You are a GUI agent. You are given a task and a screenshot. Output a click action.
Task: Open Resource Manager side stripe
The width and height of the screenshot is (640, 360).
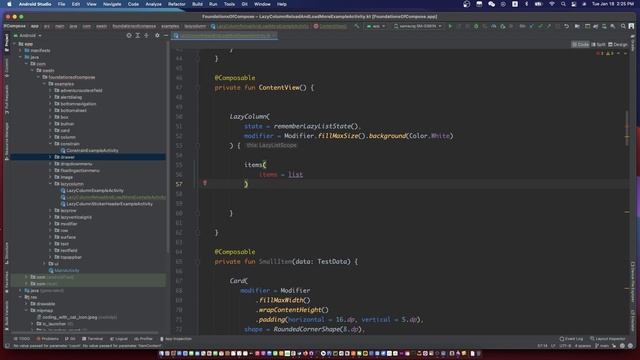coord(7,141)
